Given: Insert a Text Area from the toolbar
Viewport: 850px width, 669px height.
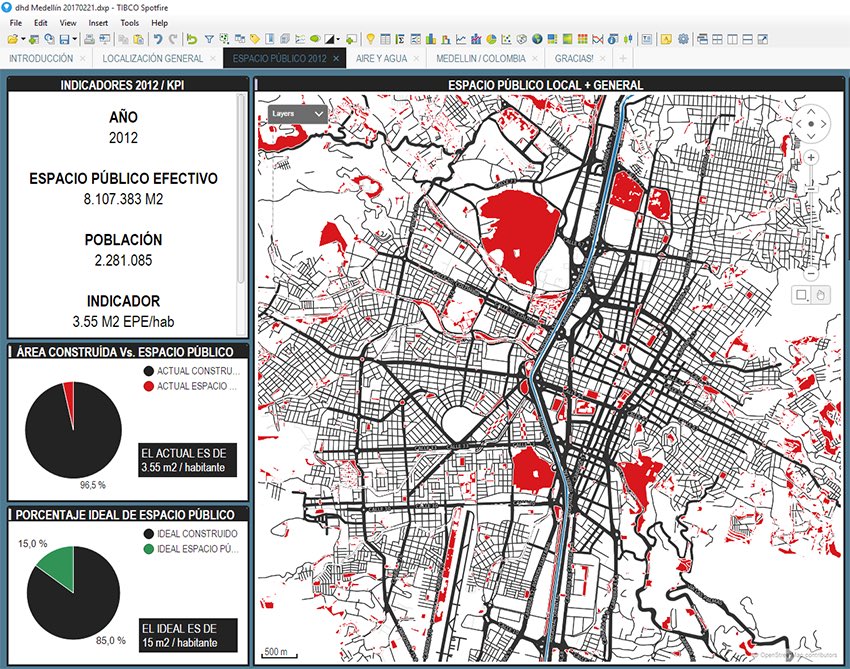Looking at the screenshot, I should pos(647,39).
